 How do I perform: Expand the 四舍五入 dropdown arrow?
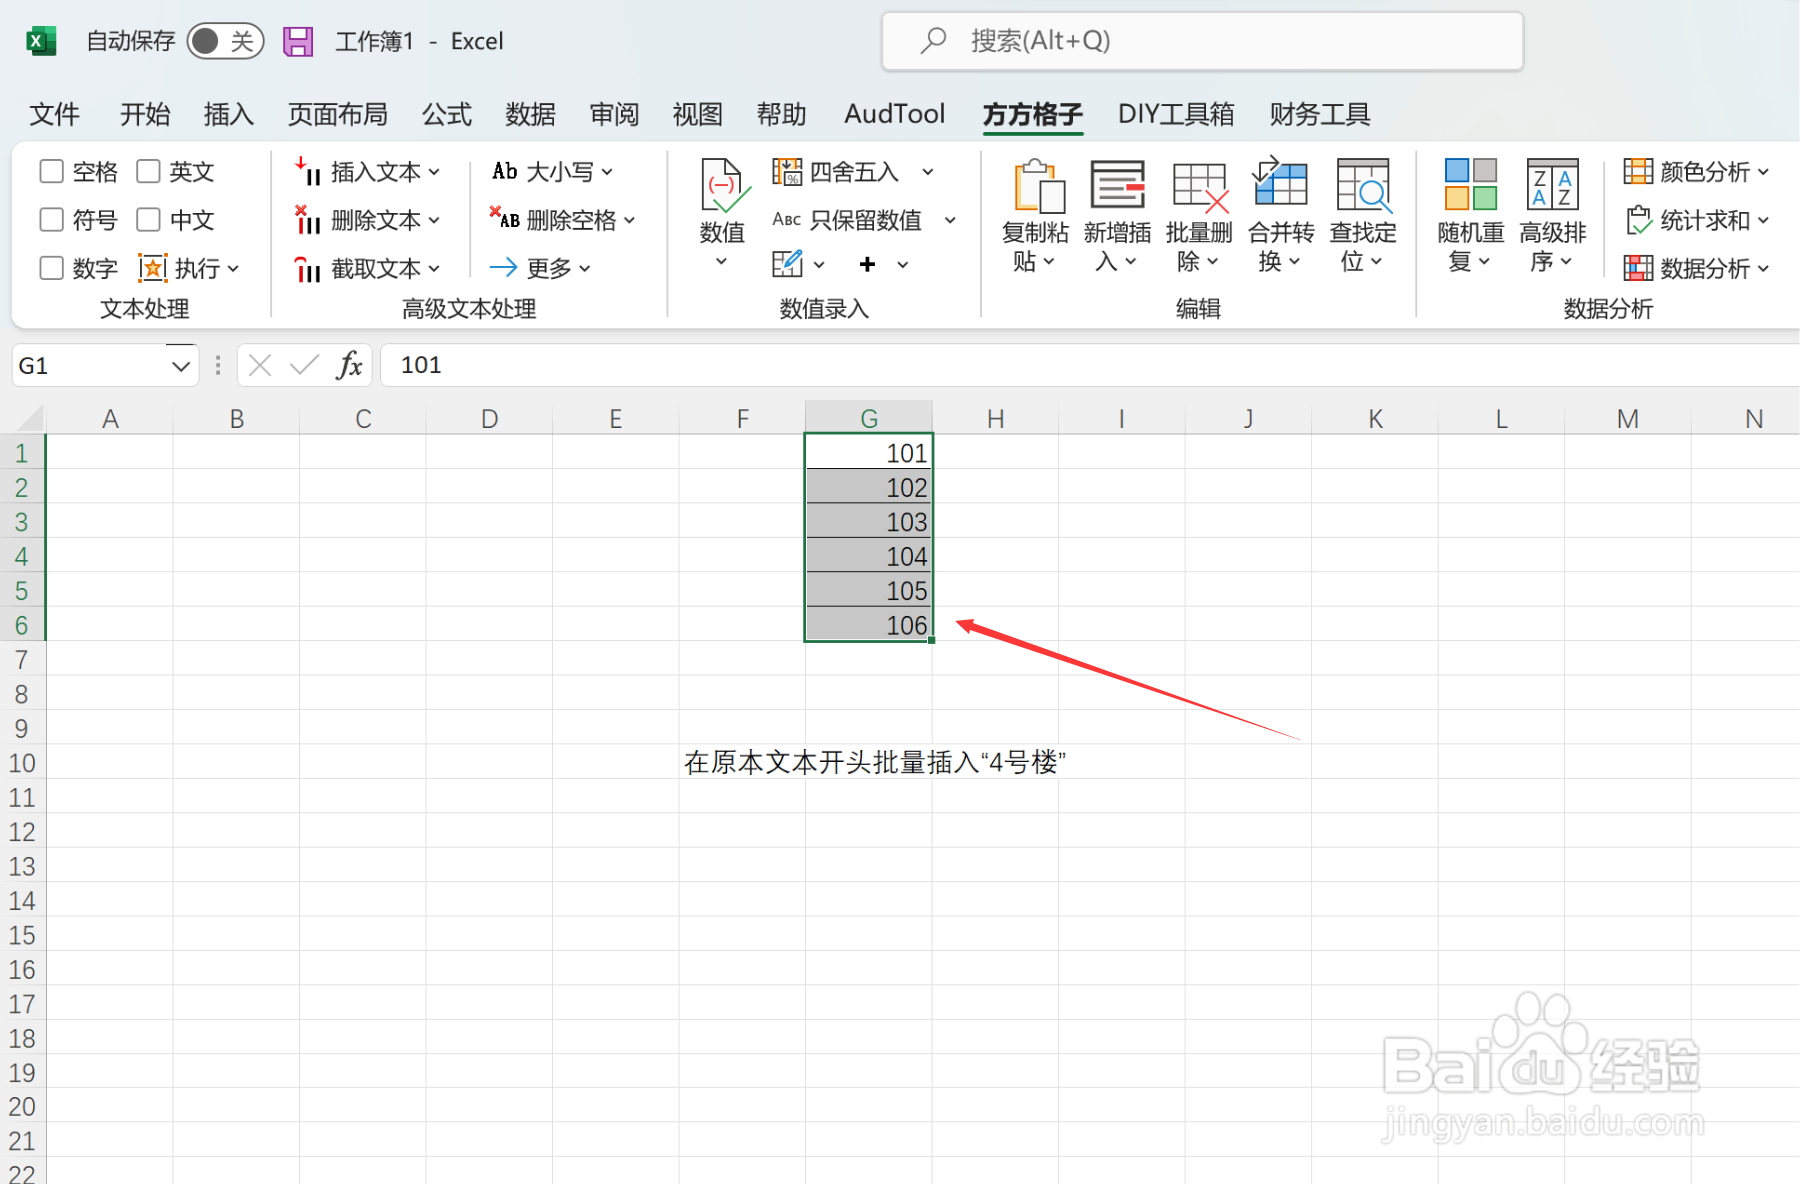928,172
